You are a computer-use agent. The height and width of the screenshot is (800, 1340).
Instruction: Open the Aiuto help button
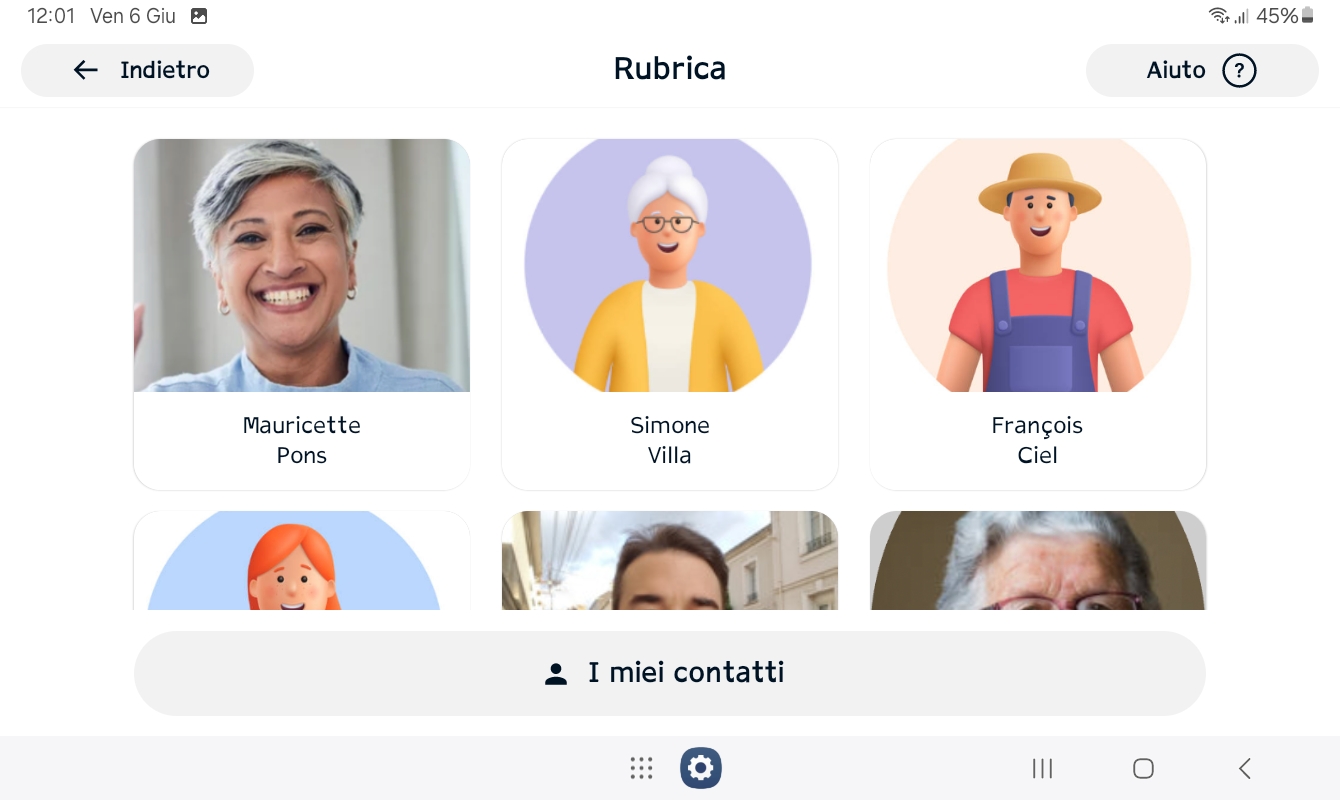[x=1202, y=70]
